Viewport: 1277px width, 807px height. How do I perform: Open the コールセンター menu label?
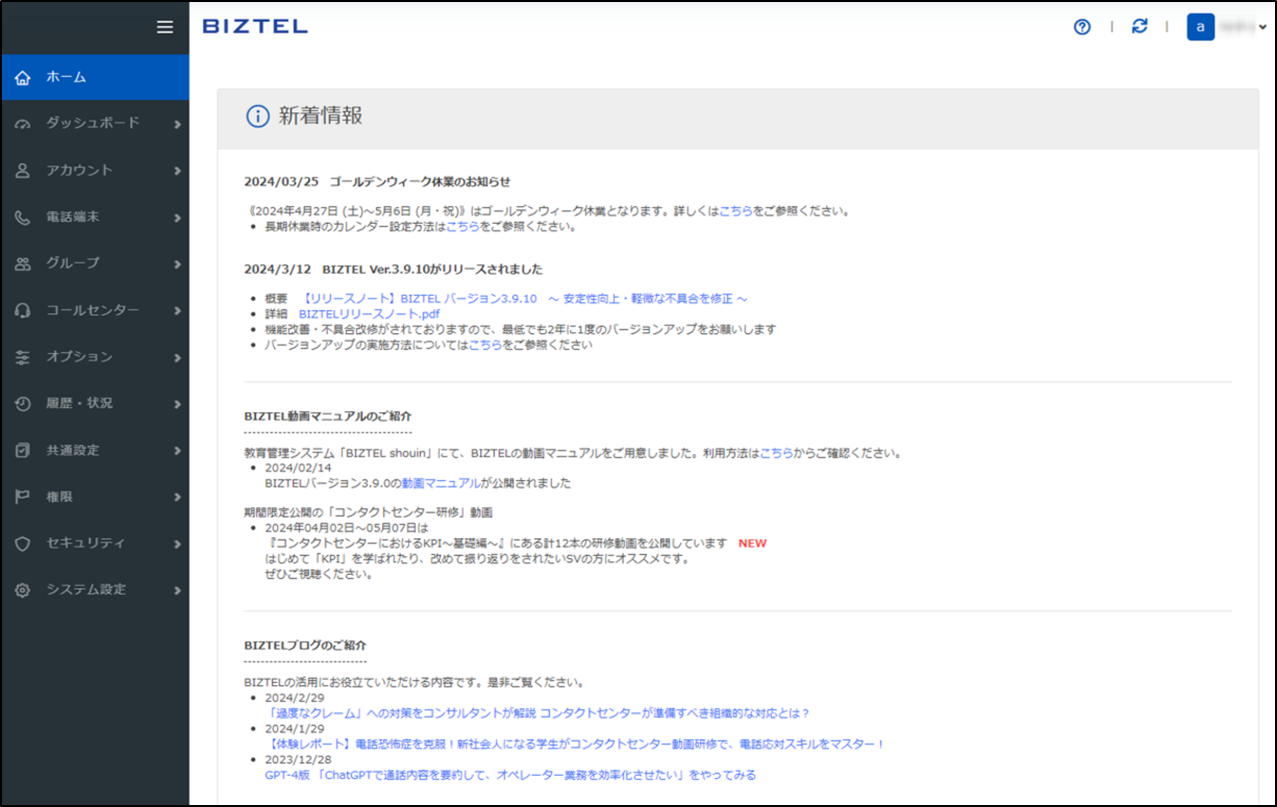[92, 310]
